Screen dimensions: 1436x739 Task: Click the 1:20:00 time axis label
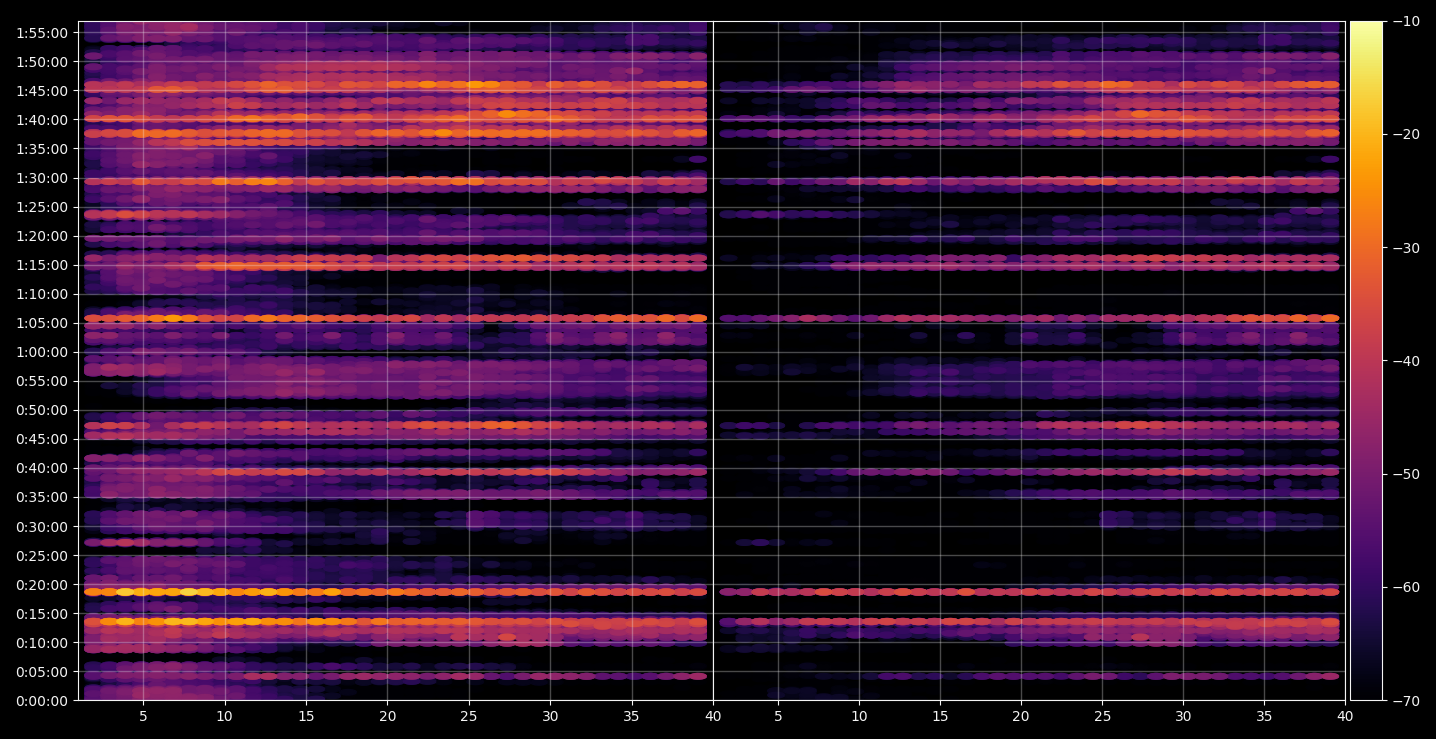click(x=42, y=236)
